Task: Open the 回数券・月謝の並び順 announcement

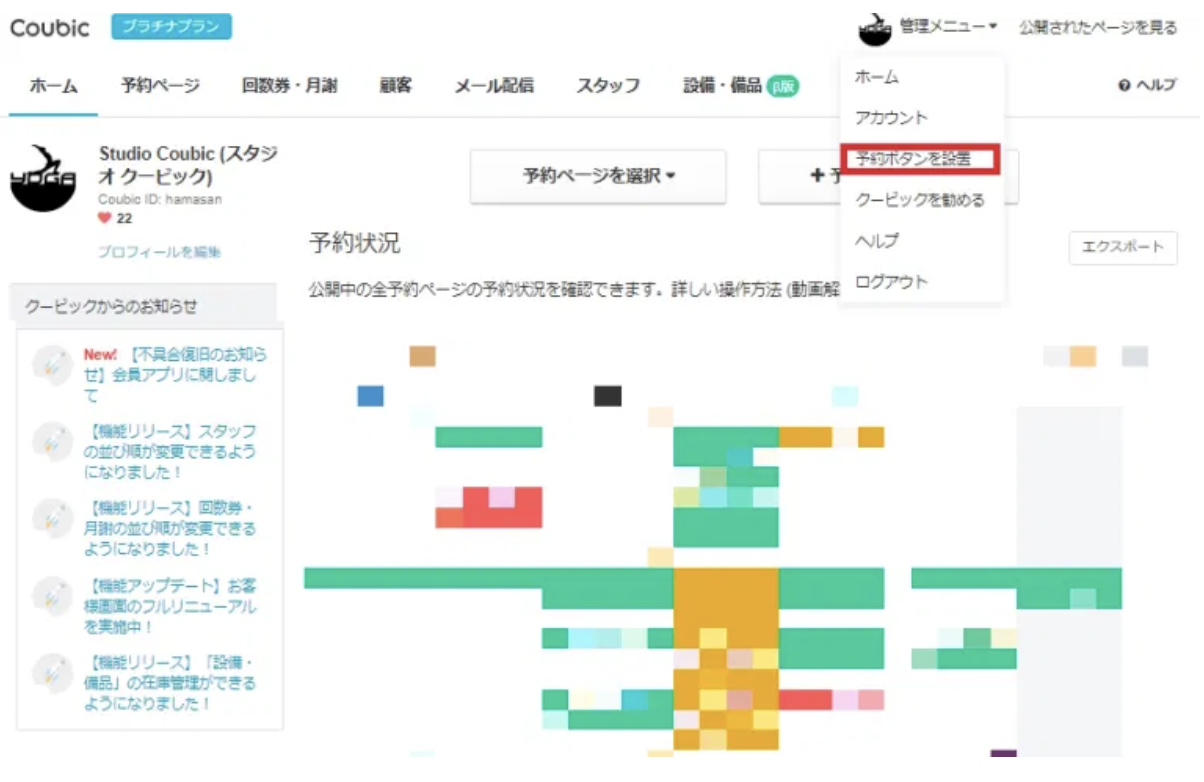Action: [170, 528]
